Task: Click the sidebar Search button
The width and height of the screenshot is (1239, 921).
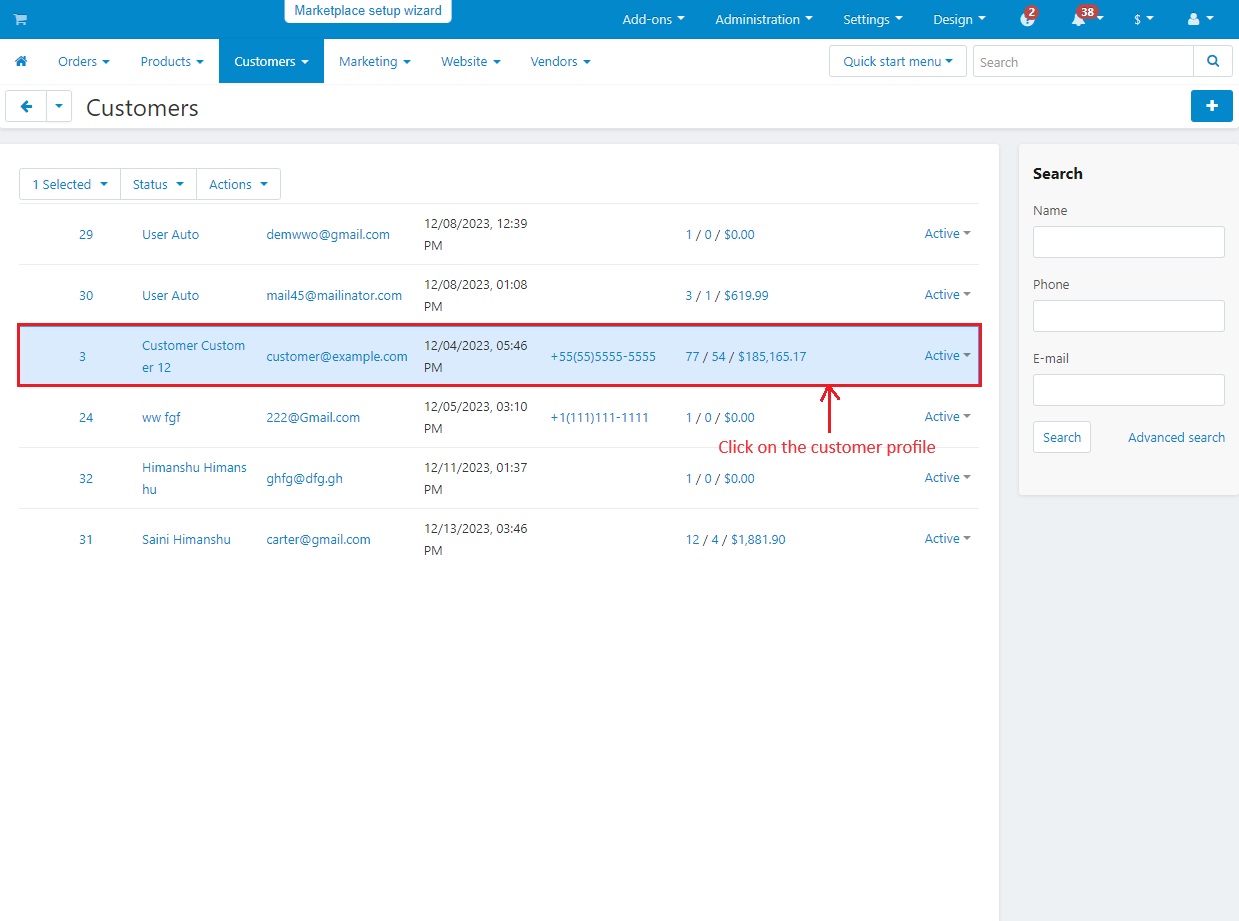Action: pos(1062,437)
